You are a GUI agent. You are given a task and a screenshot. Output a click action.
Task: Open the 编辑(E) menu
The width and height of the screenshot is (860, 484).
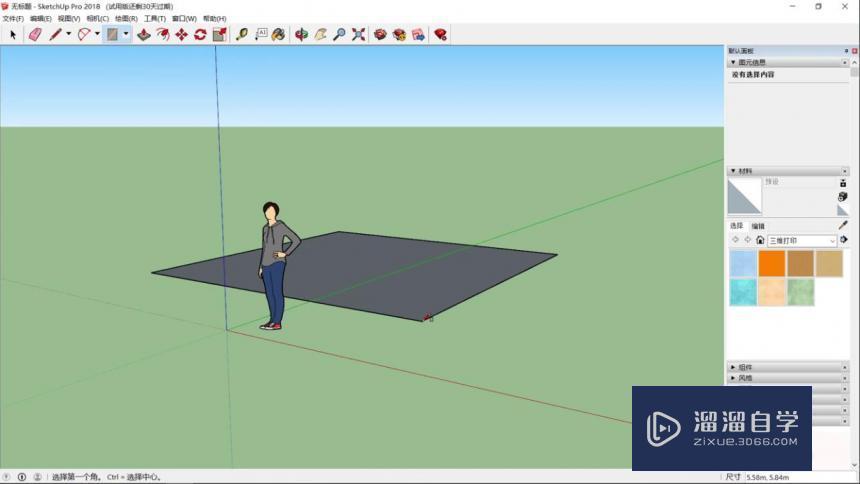tap(41, 19)
